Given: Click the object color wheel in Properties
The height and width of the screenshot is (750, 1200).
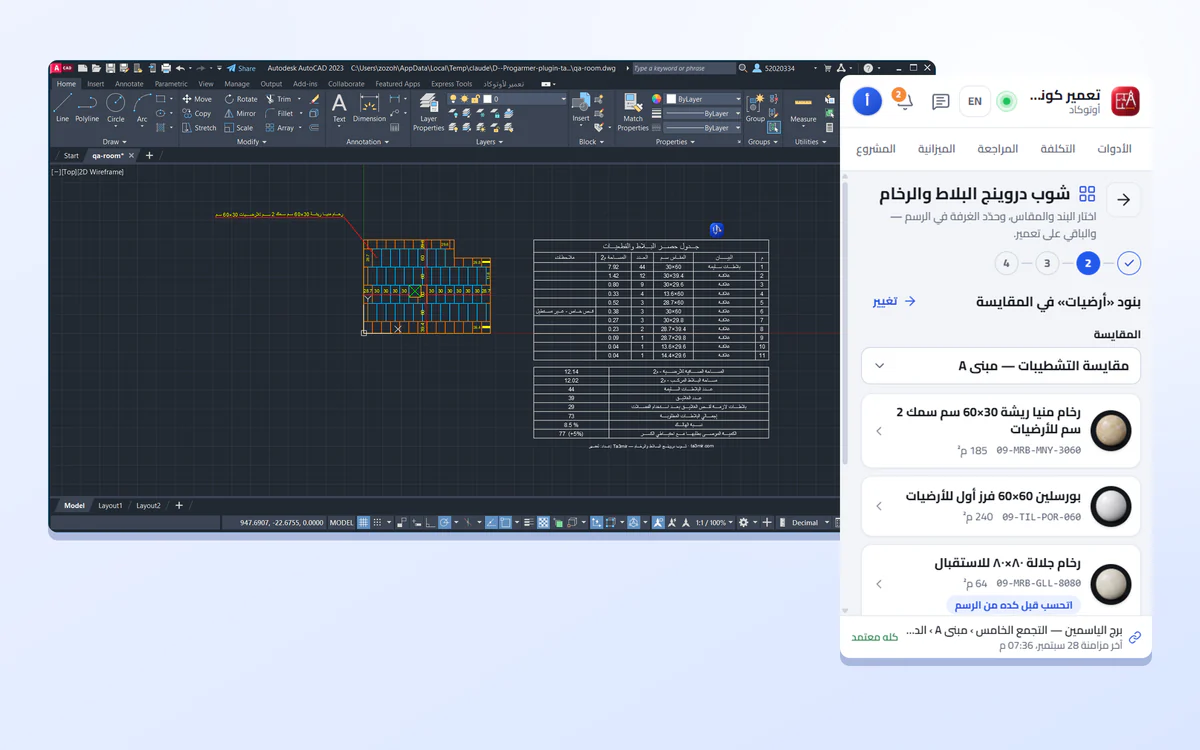Looking at the screenshot, I should pos(656,99).
